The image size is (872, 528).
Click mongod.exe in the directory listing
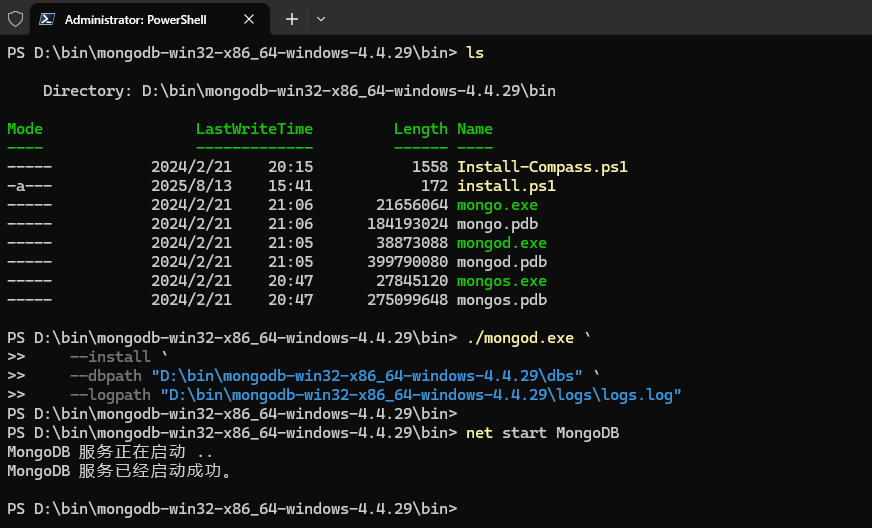coord(502,243)
